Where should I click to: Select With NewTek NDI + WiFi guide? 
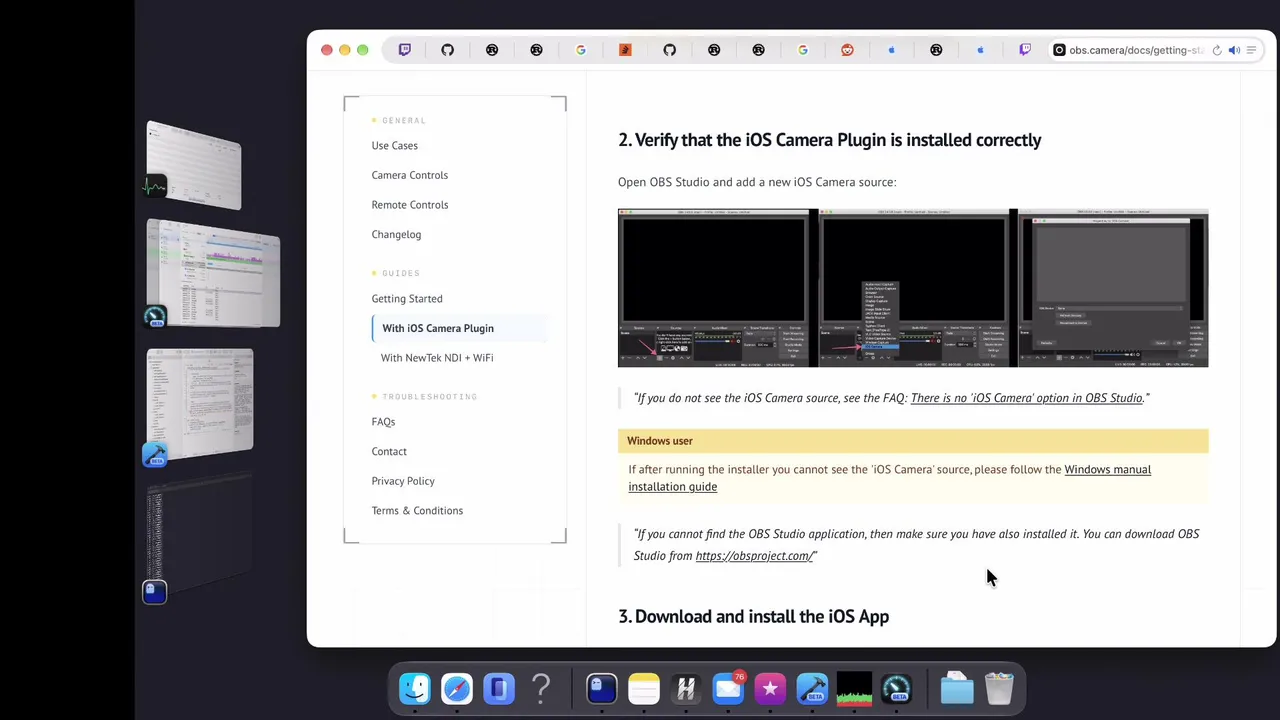tap(437, 358)
